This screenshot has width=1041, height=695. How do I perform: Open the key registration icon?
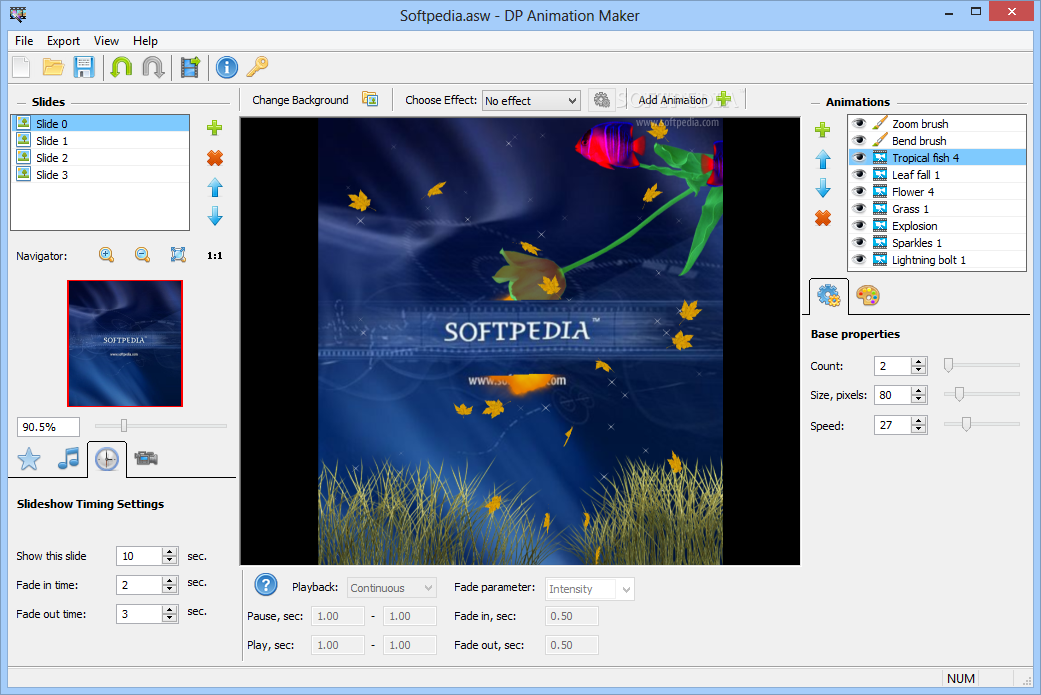click(258, 67)
